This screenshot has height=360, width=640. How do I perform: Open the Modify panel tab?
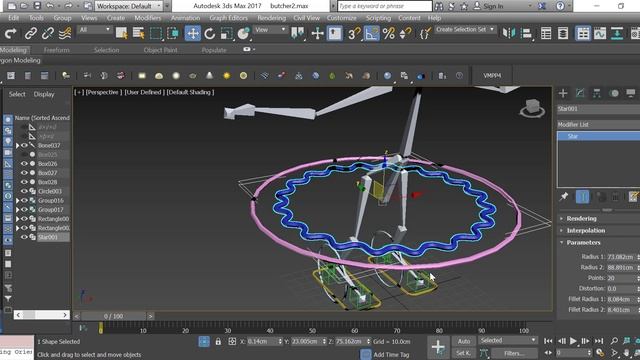pyautogui.click(x=580, y=93)
